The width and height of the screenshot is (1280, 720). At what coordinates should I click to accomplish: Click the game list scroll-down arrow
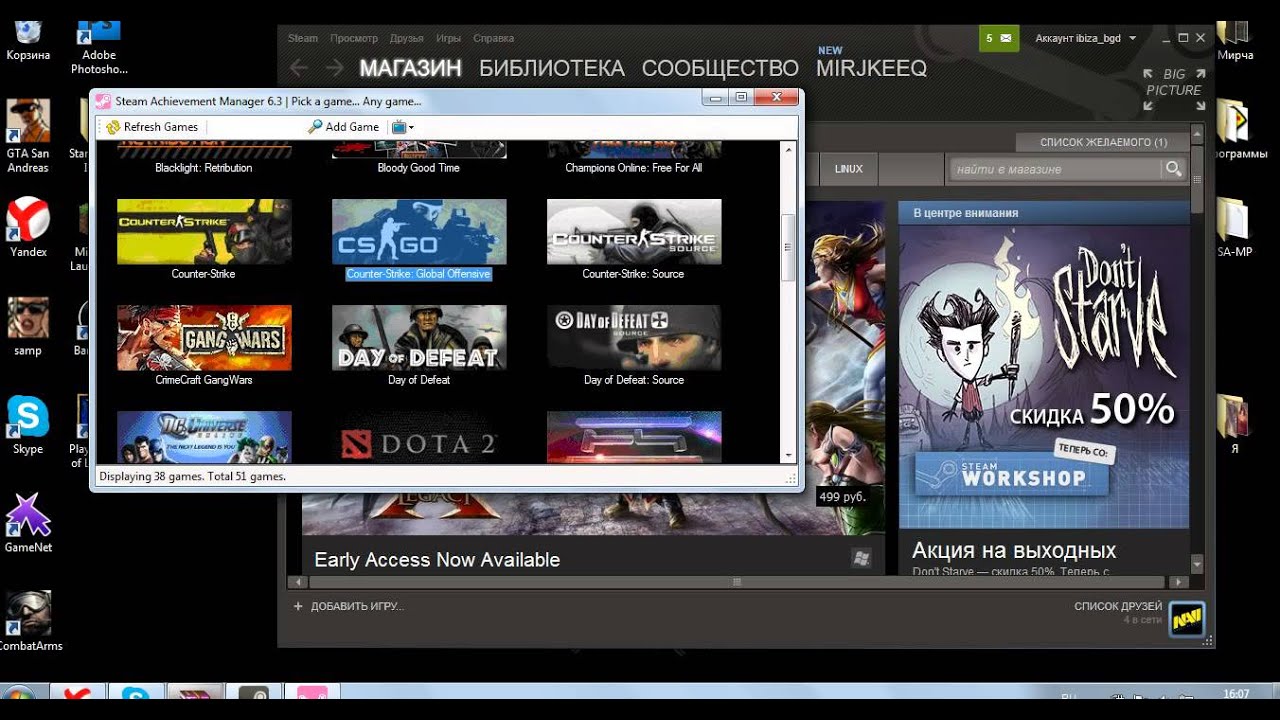pyautogui.click(x=788, y=455)
